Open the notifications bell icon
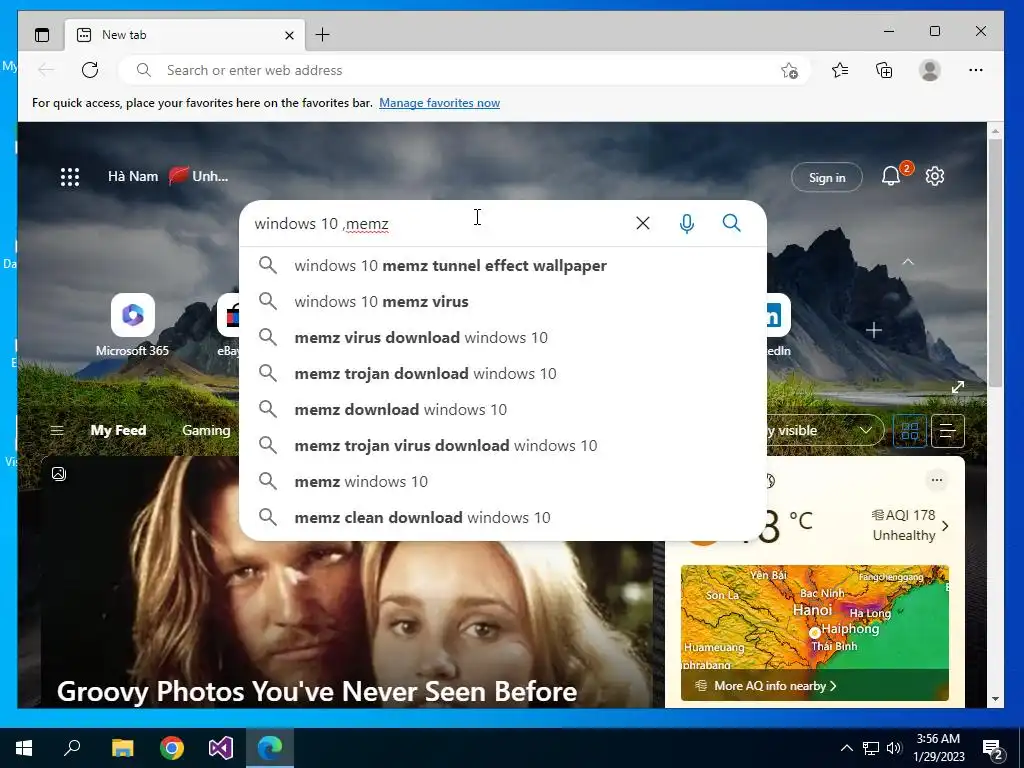The height and width of the screenshot is (768, 1024). 891,176
